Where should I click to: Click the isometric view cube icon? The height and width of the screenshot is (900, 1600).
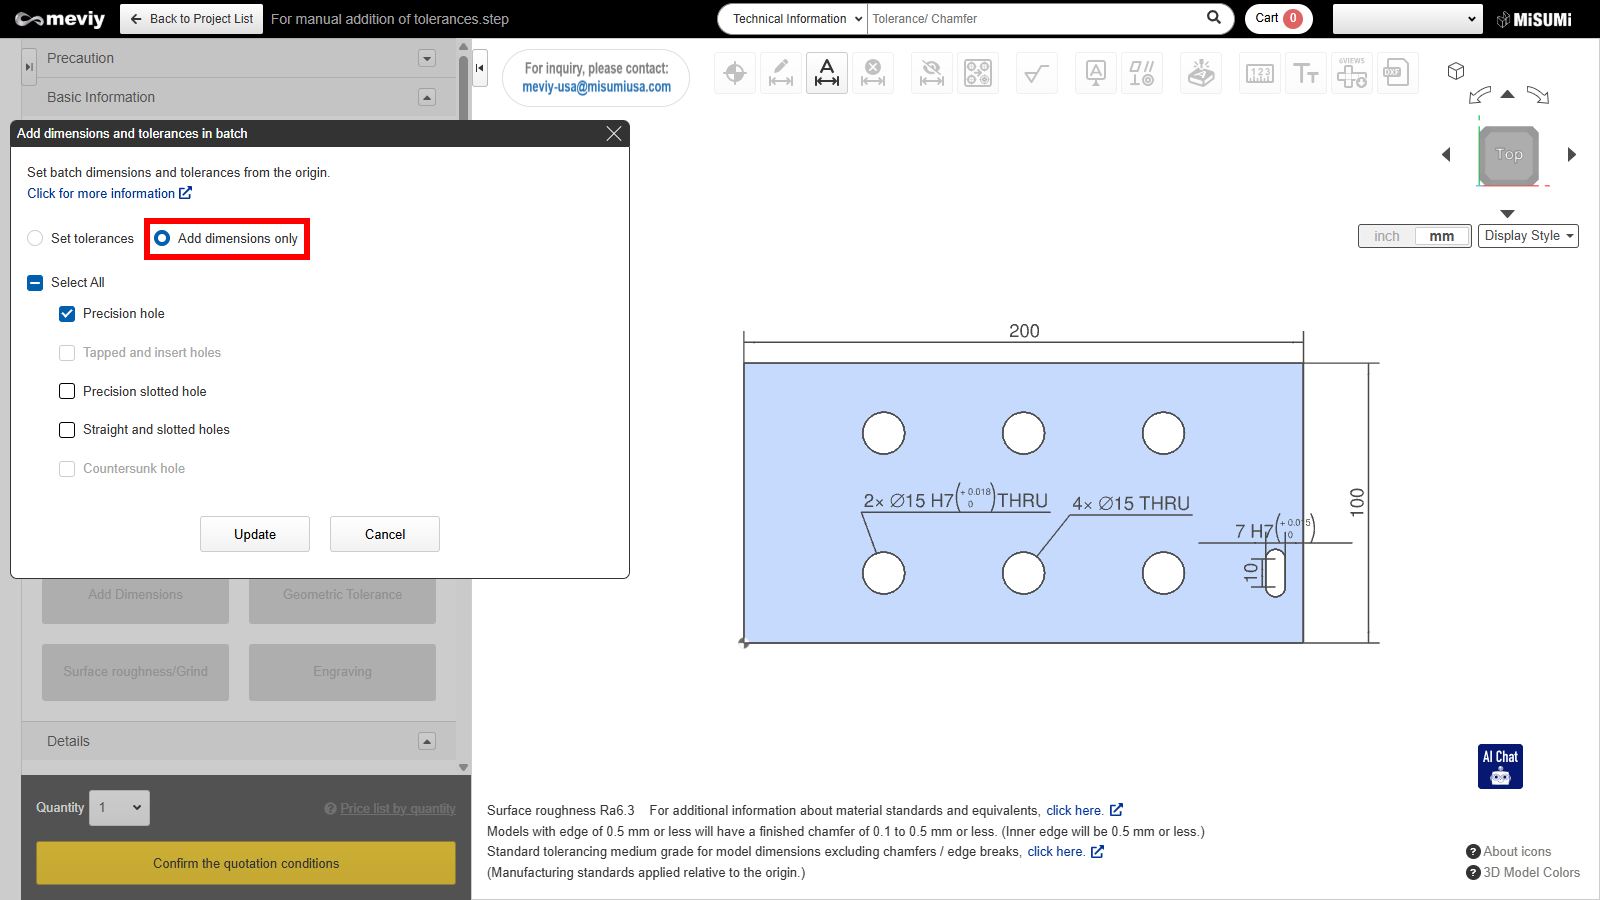1456,71
